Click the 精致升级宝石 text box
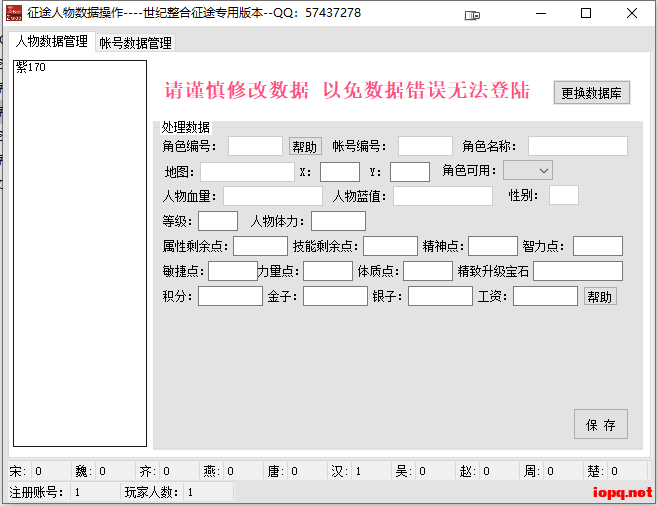 [577, 271]
